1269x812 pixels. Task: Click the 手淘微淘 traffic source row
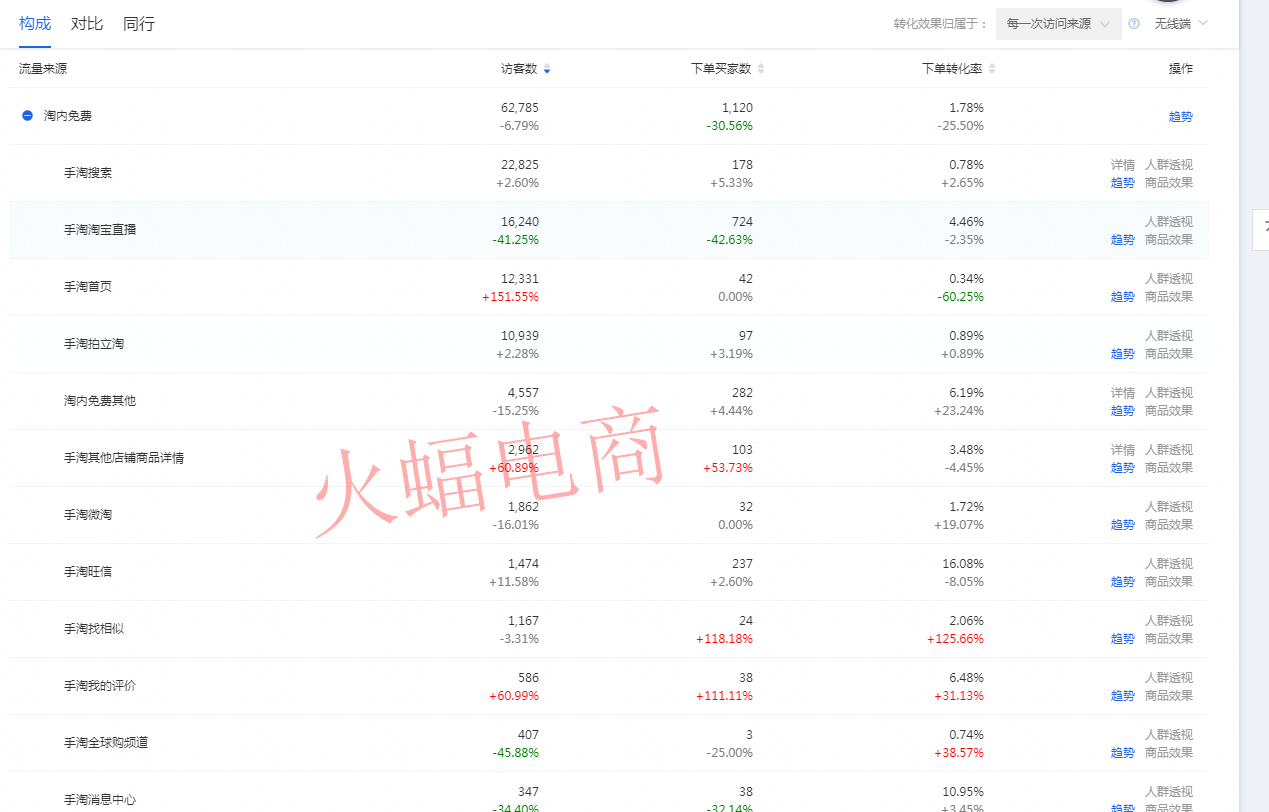[88, 515]
